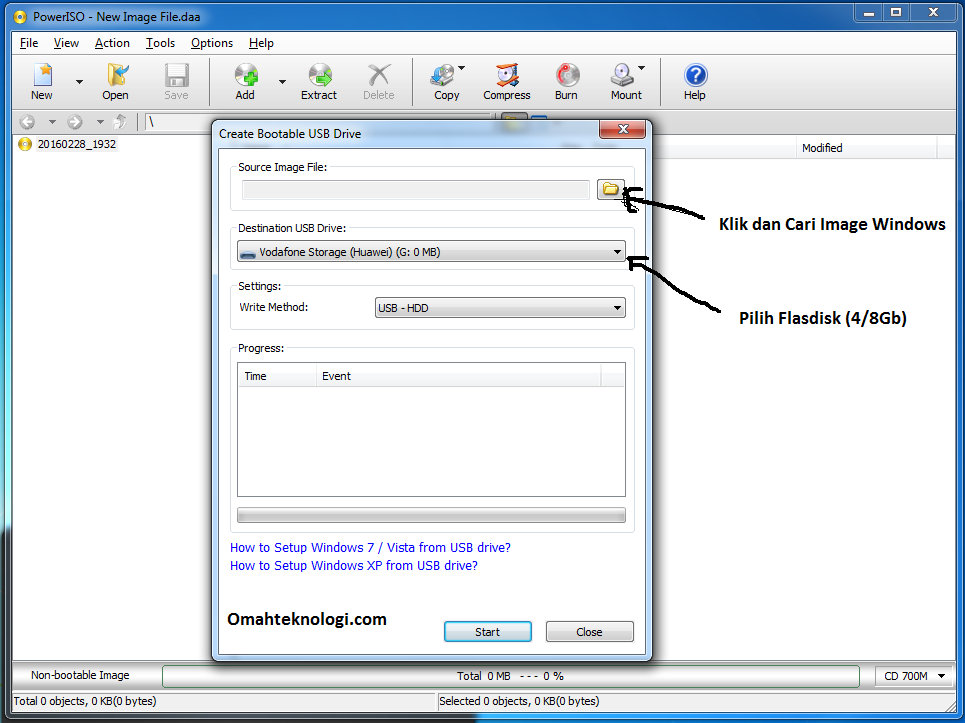
Task: Open the Options menu
Action: tap(212, 43)
